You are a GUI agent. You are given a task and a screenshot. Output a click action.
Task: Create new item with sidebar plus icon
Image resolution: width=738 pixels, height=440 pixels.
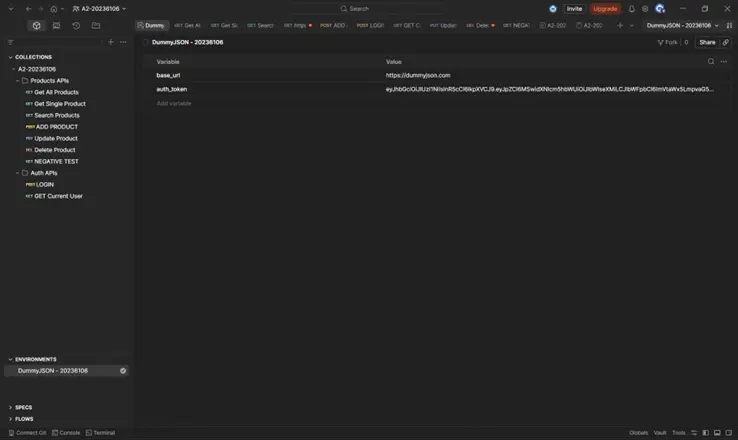pos(111,42)
